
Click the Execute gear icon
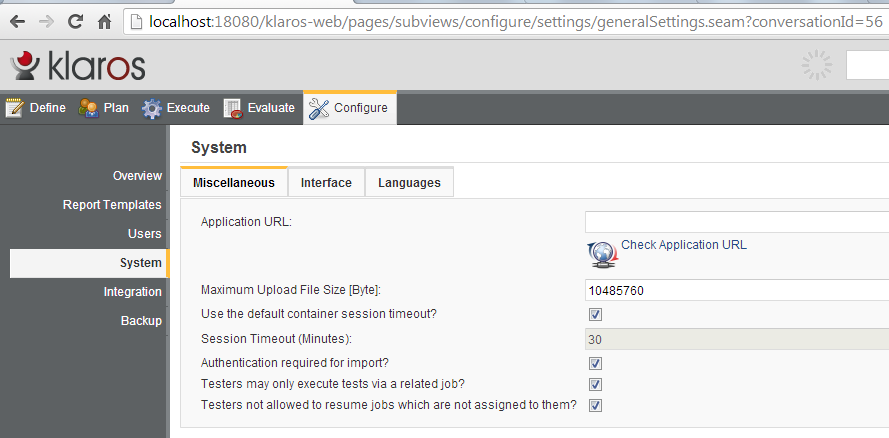[151, 108]
